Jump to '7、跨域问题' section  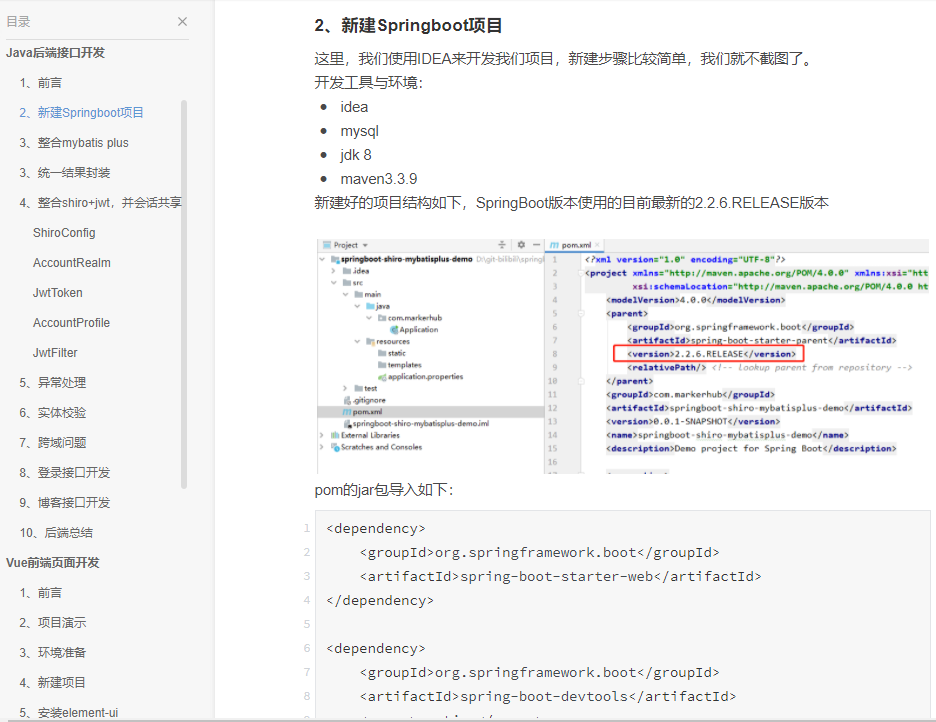(53, 443)
